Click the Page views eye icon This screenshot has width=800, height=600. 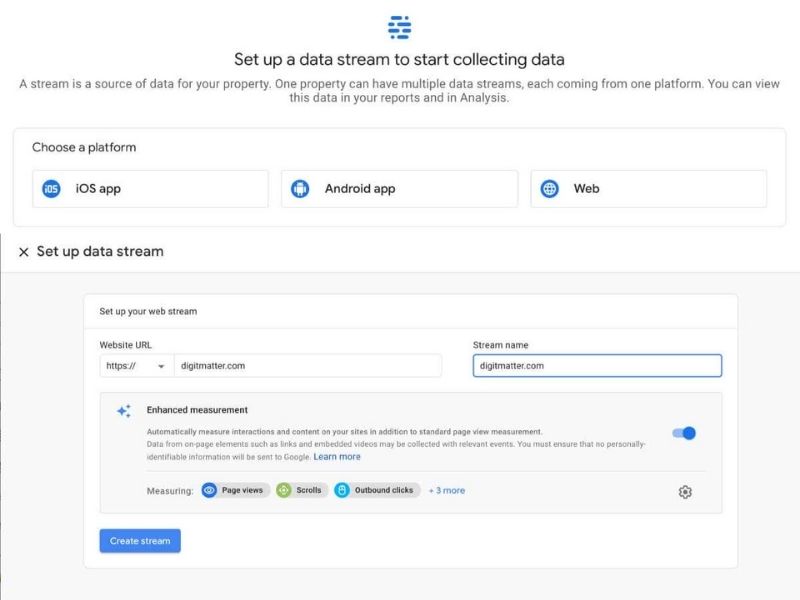click(209, 490)
